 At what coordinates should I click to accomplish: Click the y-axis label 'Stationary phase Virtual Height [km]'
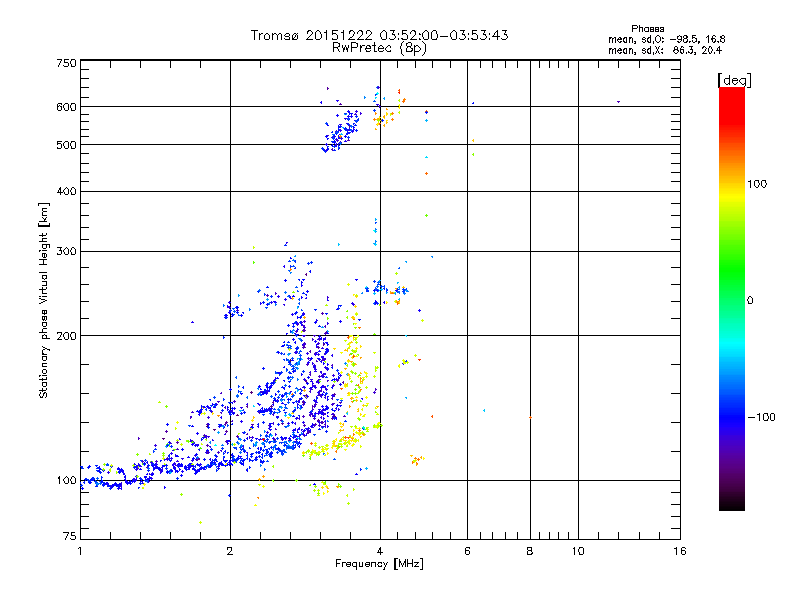pos(44,301)
